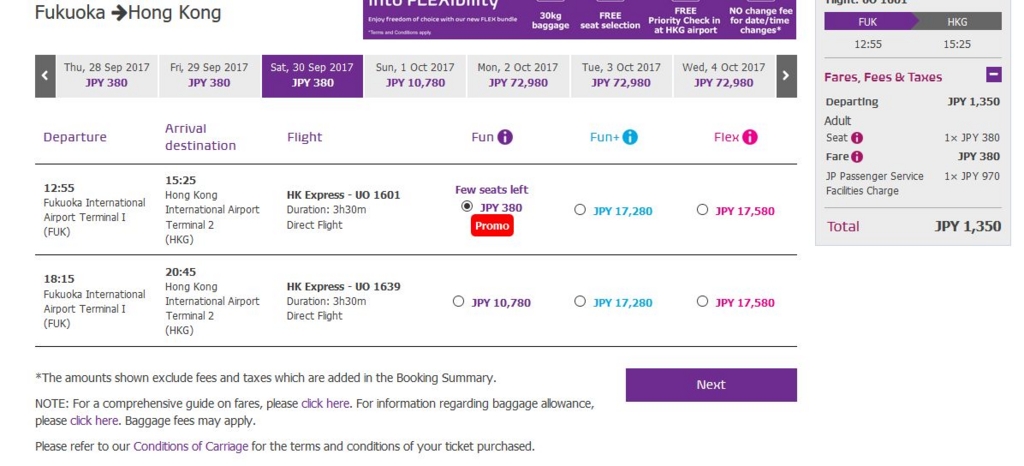Select Fun+ JPY 17,280 for UO 1601

click(x=579, y=210)
